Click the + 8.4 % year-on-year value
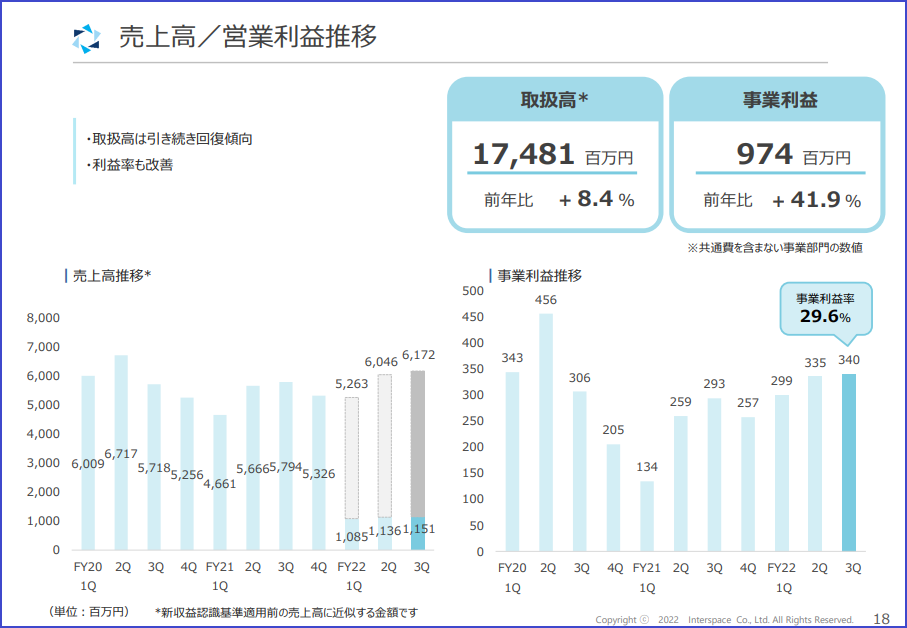This screenshot has width=907, height=628. pos(597,200)
